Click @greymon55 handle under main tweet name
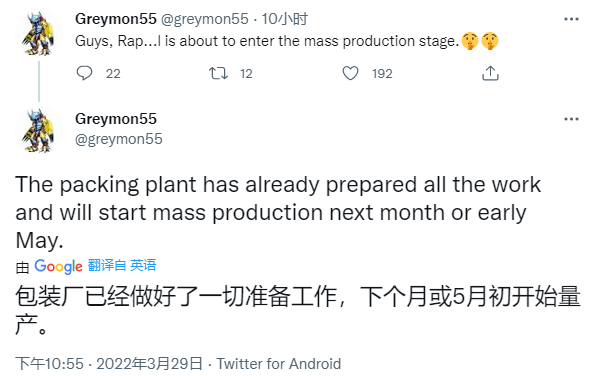Viewport: 591px width, 376px height. [119, 139]
